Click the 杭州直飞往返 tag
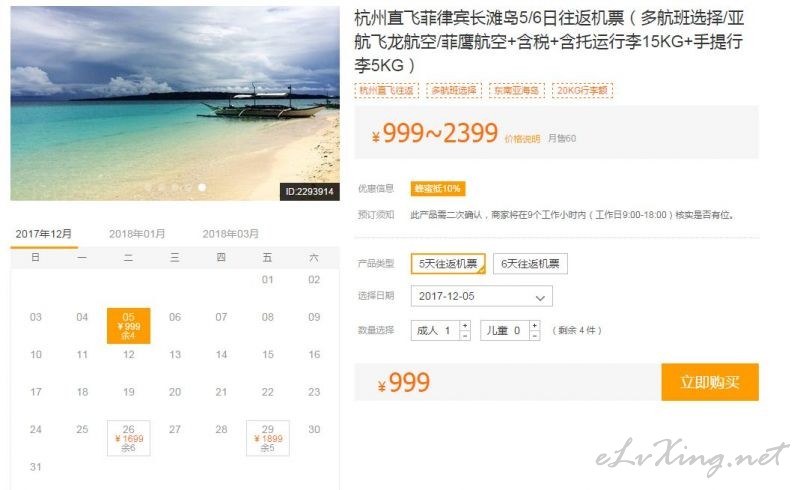800x490 pixels. (387, 90)
